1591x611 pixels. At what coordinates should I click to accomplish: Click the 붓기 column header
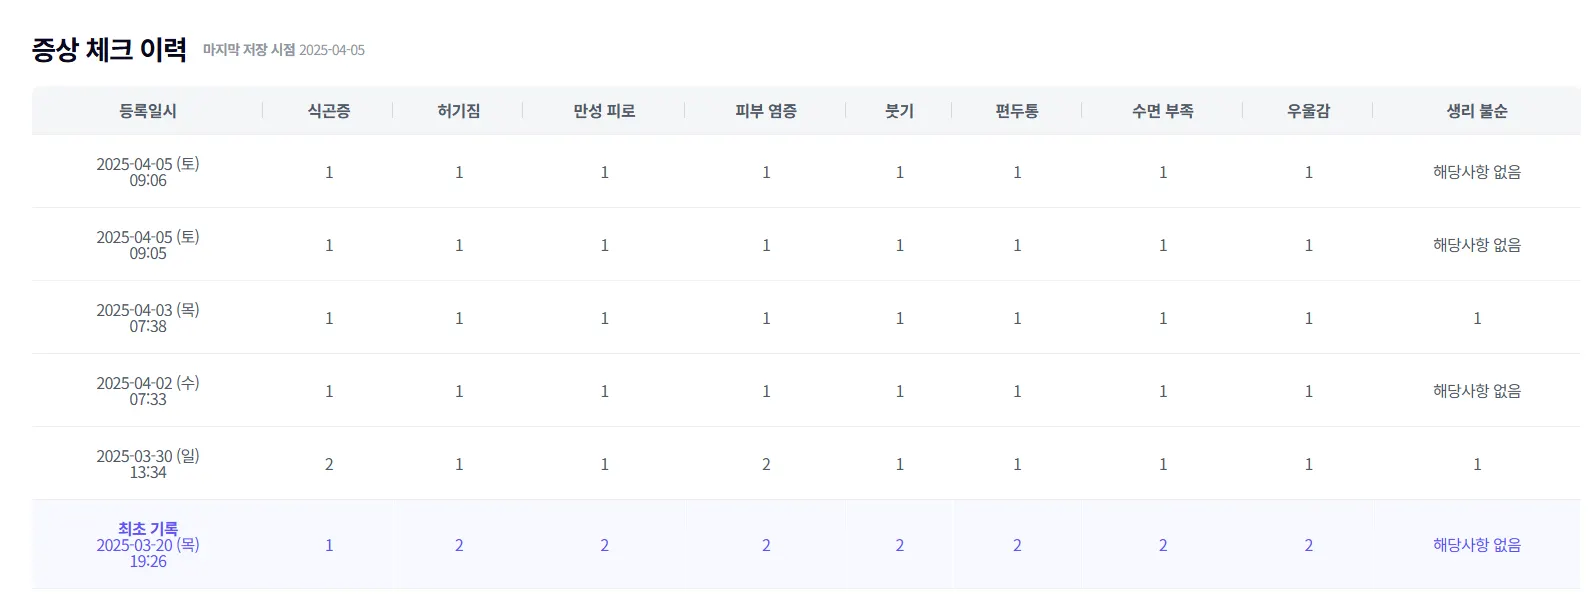click(899, 111)
